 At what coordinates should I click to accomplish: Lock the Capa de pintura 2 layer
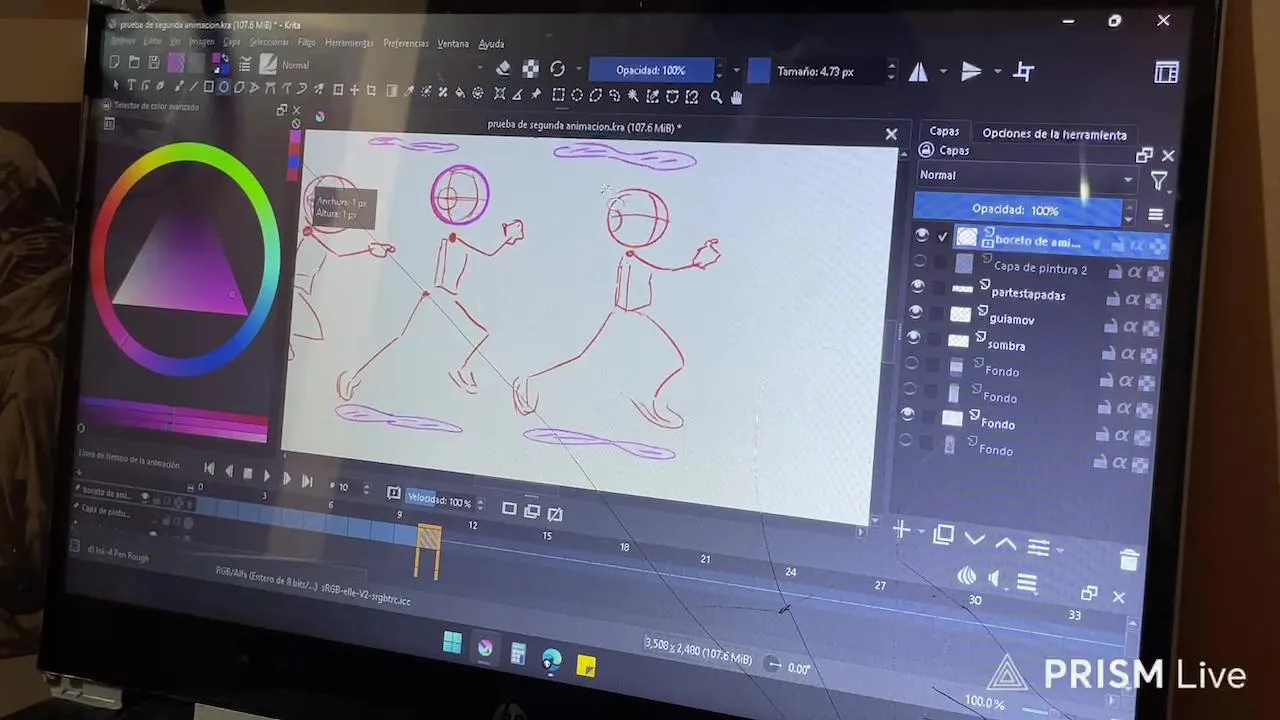1115,271
